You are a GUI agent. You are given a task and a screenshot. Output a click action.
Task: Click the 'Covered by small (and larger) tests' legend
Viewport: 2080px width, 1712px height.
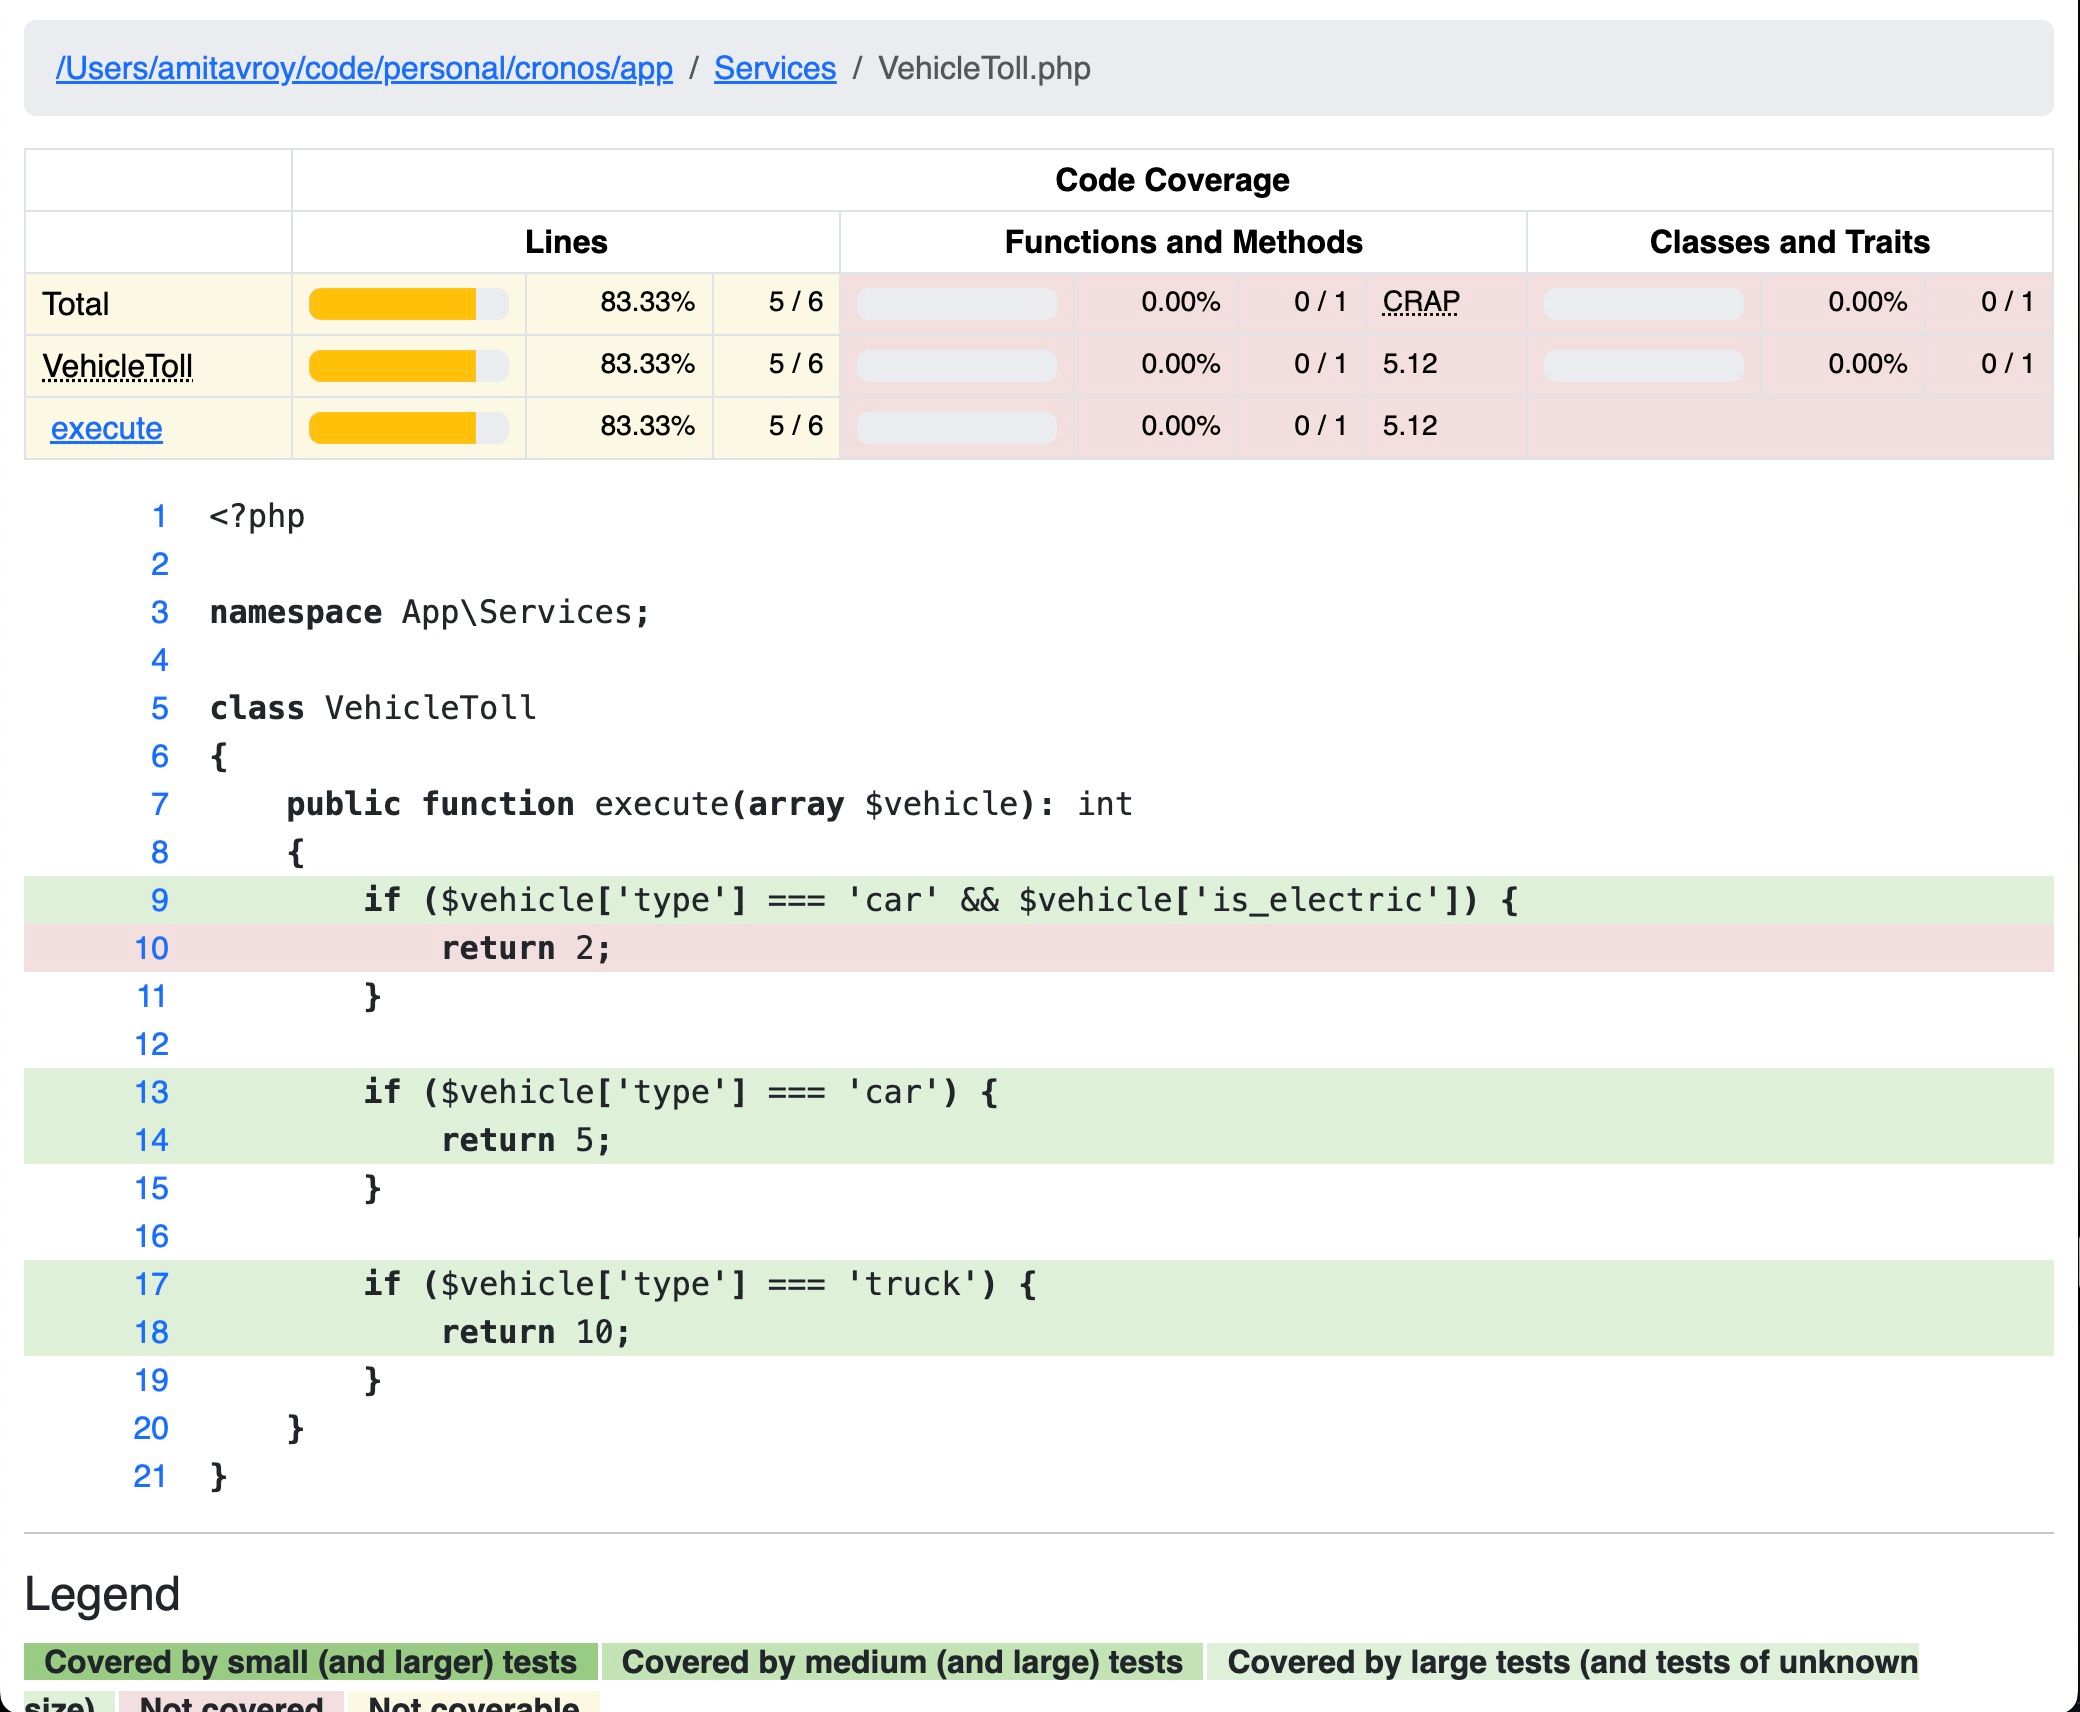click(x=311, y=1662)
